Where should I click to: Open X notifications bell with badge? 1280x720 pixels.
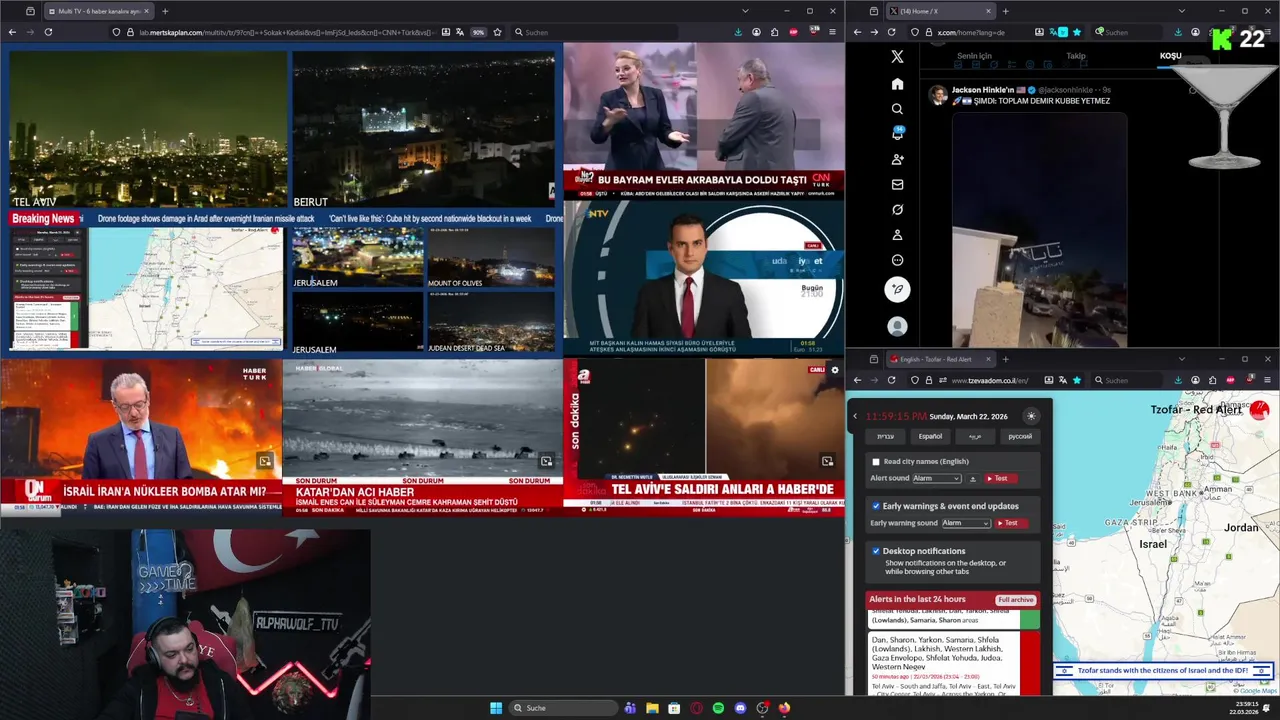pyautogui.click(x=897, y=134)
